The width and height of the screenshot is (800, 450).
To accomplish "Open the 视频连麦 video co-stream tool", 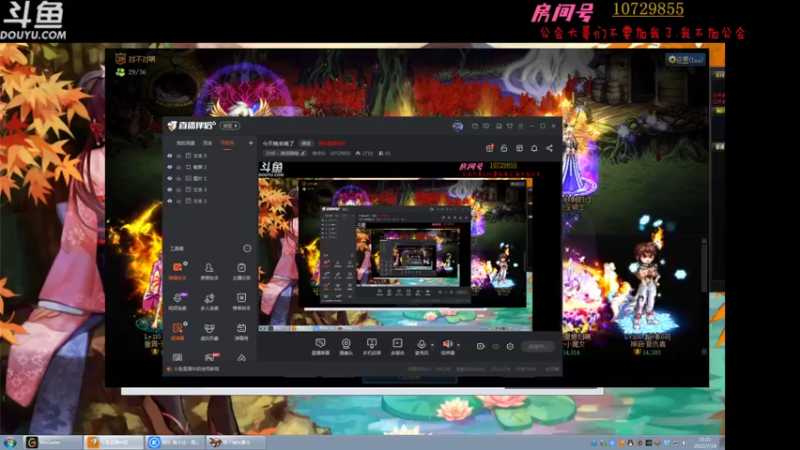I will pyautogui.click(x=178, y=301).
